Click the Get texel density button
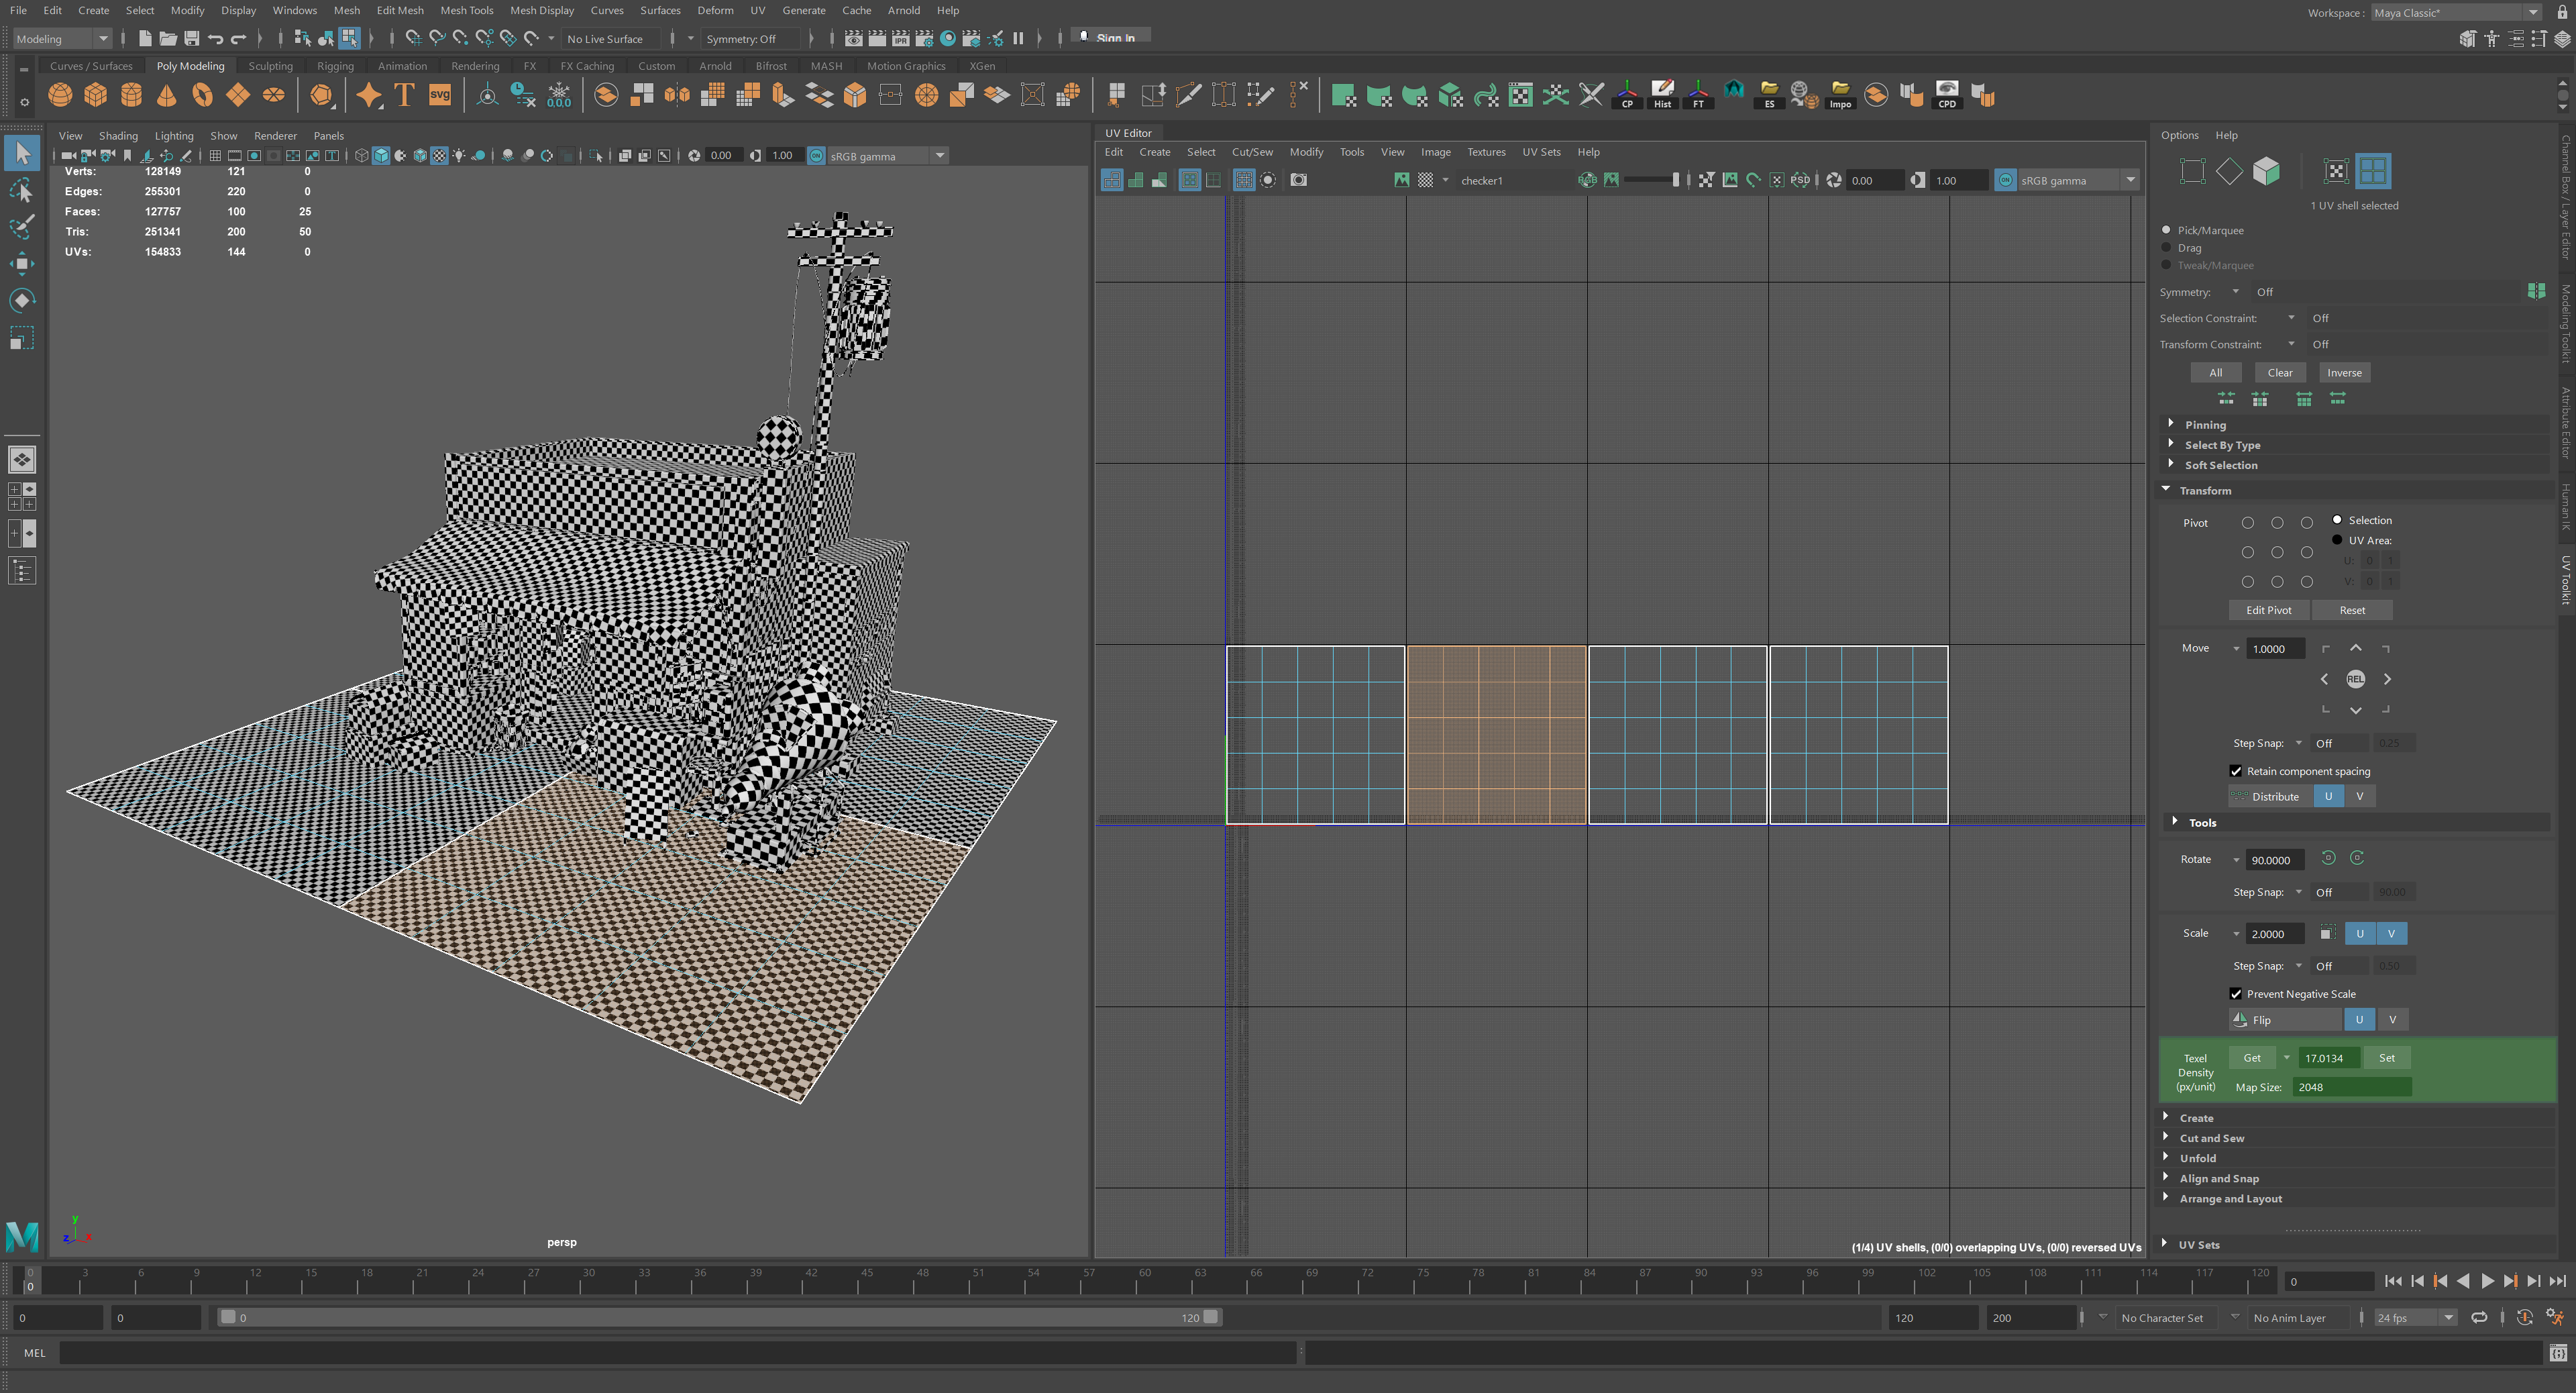This screenshot has height=1393, width=2576. 2252,1058
